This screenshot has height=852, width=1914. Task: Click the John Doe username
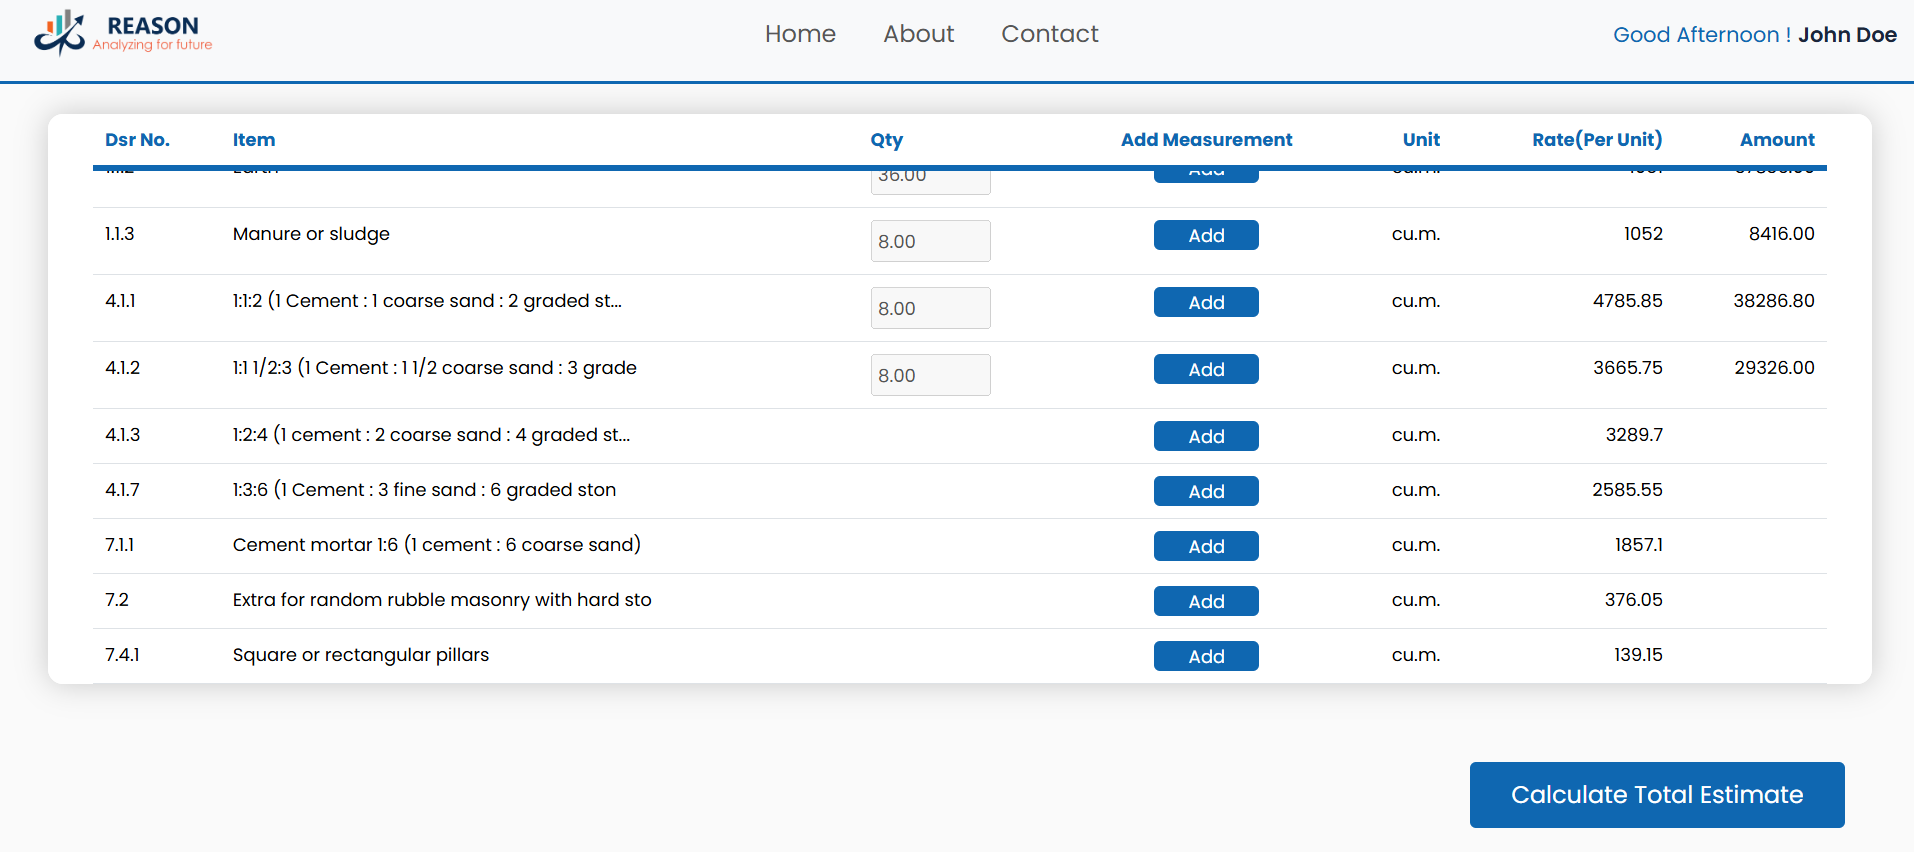point(1846,35)
